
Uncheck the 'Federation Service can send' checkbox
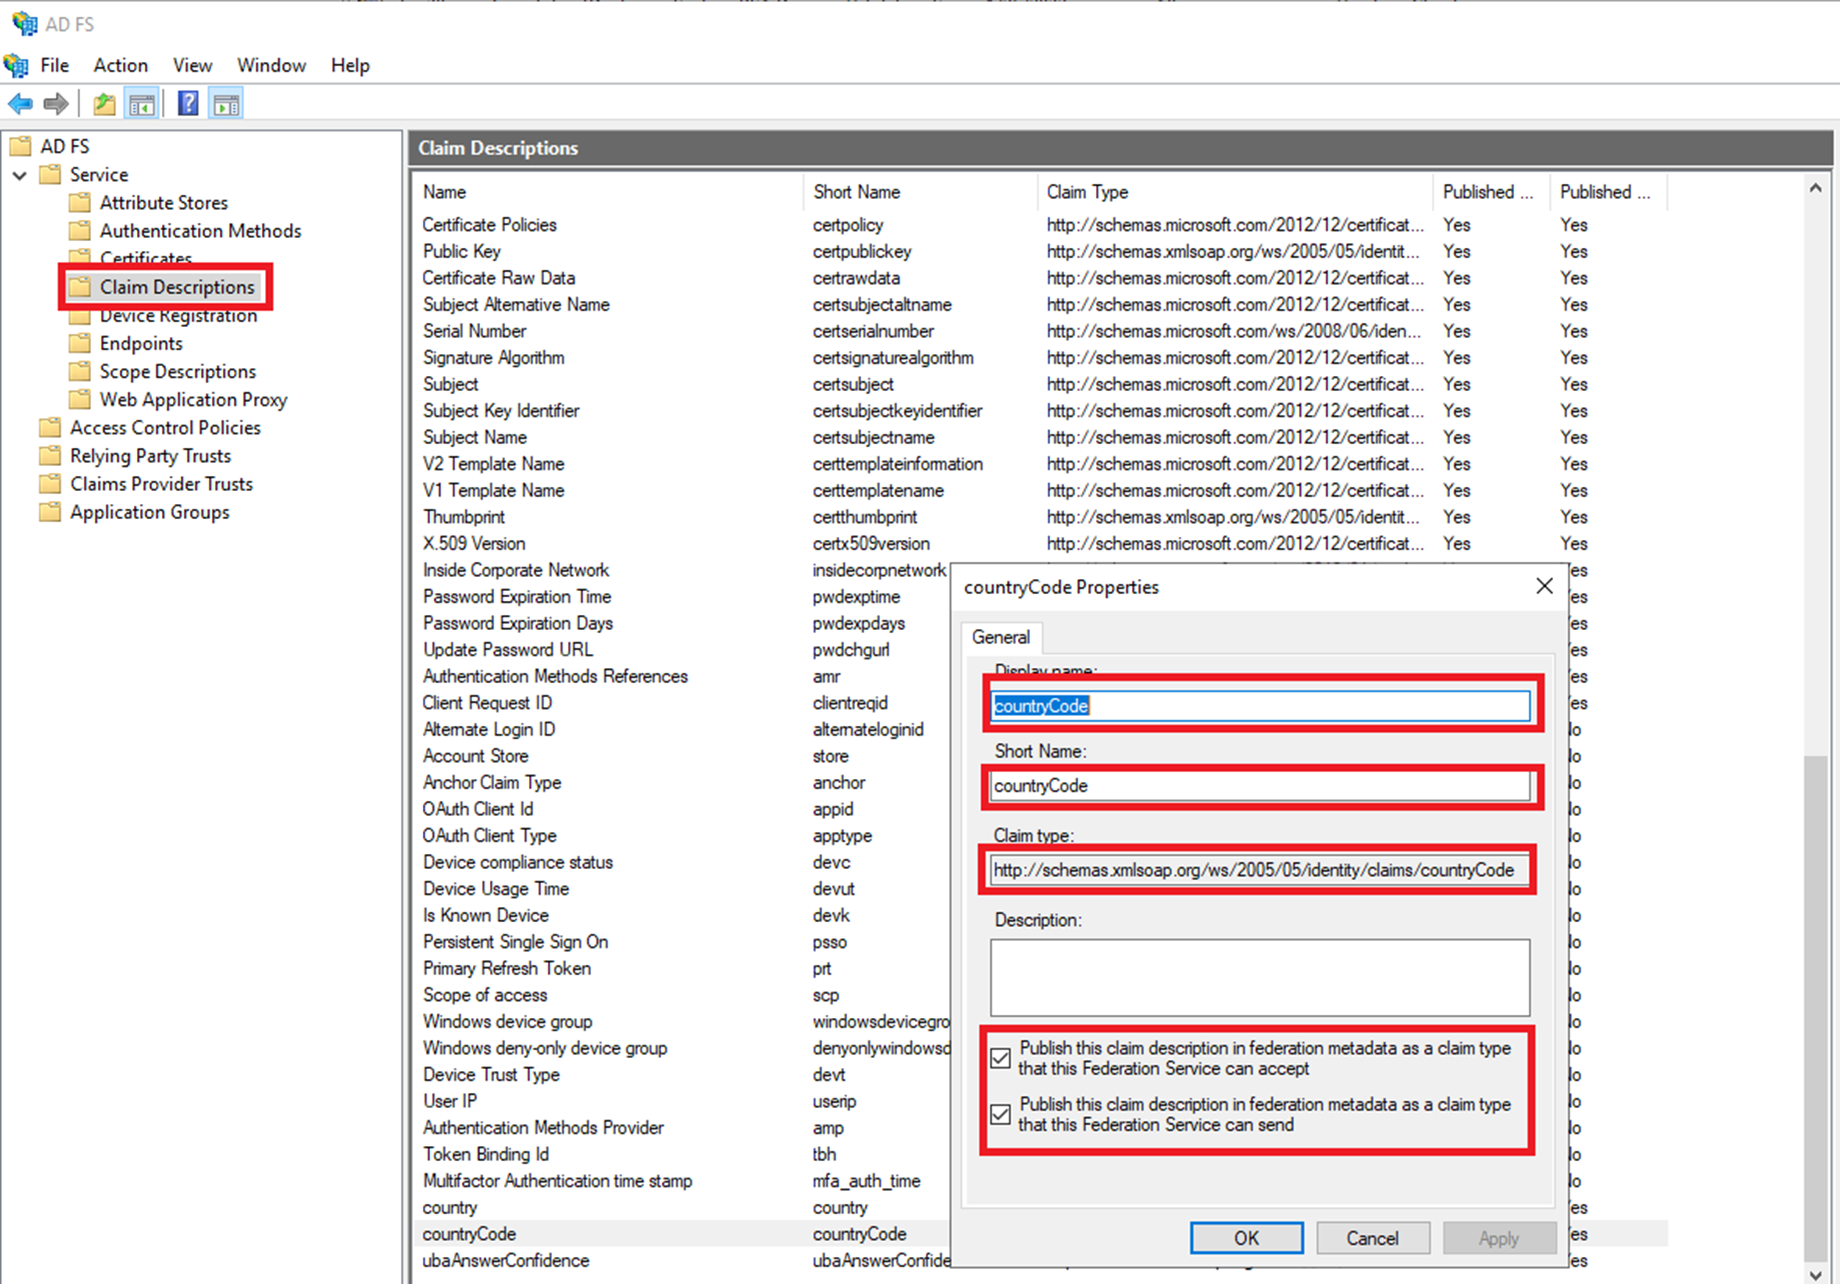1000,1114
